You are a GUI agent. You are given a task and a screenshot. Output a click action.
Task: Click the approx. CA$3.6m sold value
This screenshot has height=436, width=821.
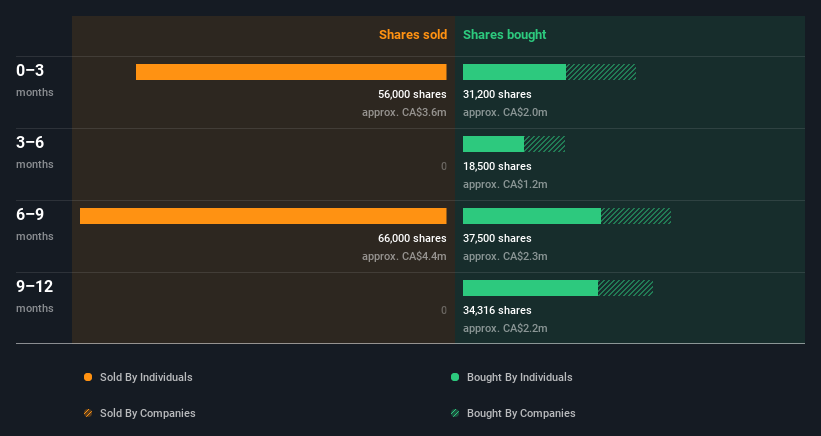point(404,112)
